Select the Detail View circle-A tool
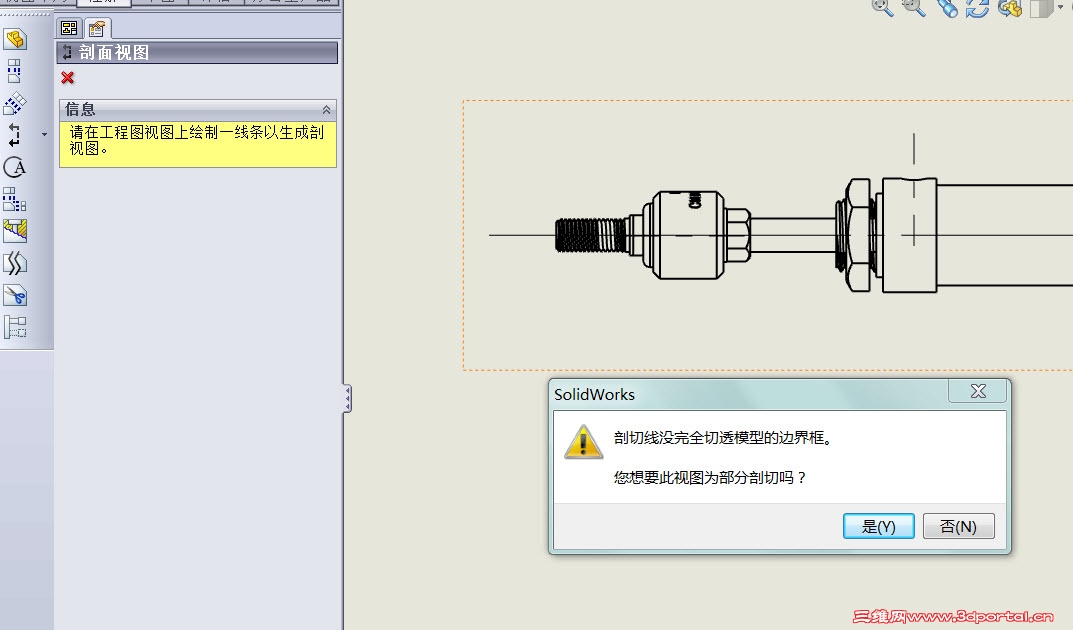The image size is (1073, 630). [15, 167]
